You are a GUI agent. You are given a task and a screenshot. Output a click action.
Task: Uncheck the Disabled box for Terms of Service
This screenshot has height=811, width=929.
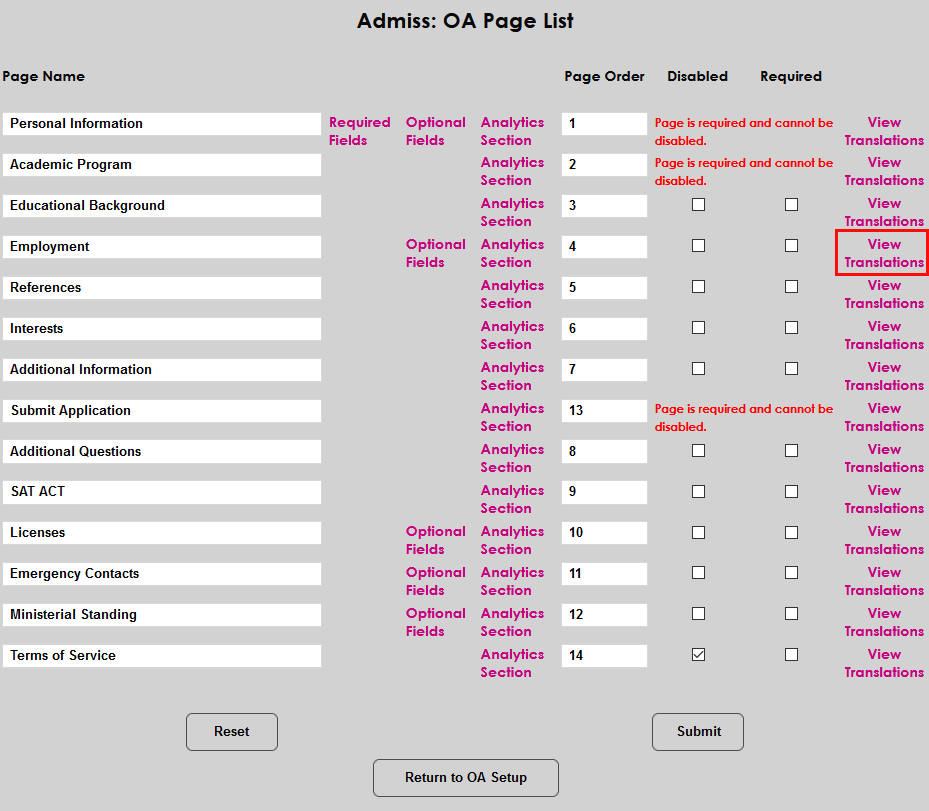coord(698,654)
